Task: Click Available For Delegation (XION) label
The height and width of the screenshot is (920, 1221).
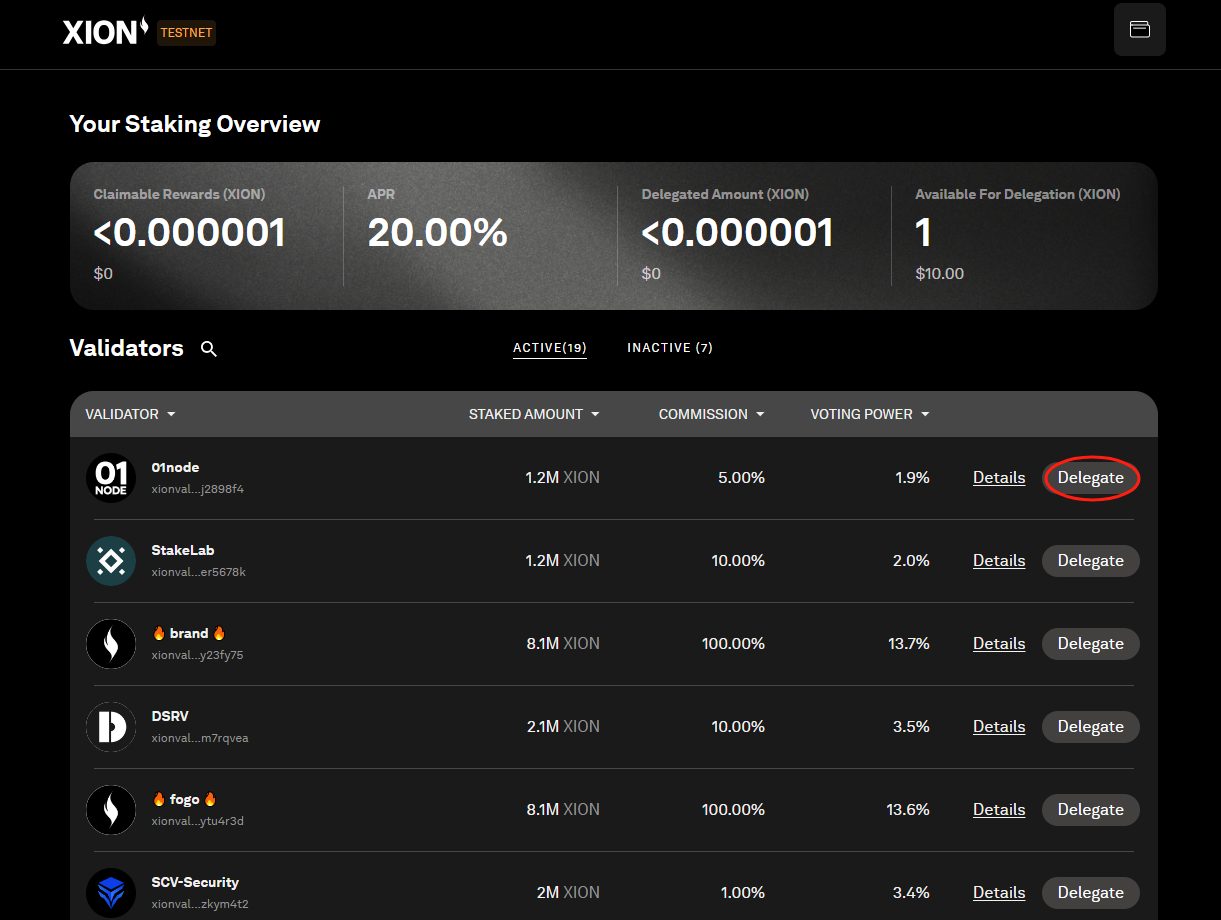Action: pos(1018,195)
